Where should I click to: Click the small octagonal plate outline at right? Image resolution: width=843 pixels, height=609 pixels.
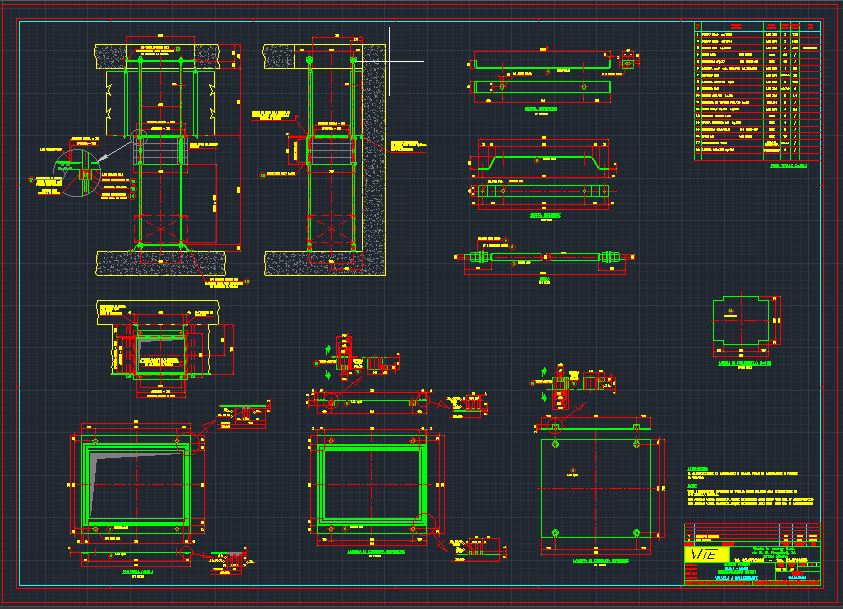pos(743,325)
